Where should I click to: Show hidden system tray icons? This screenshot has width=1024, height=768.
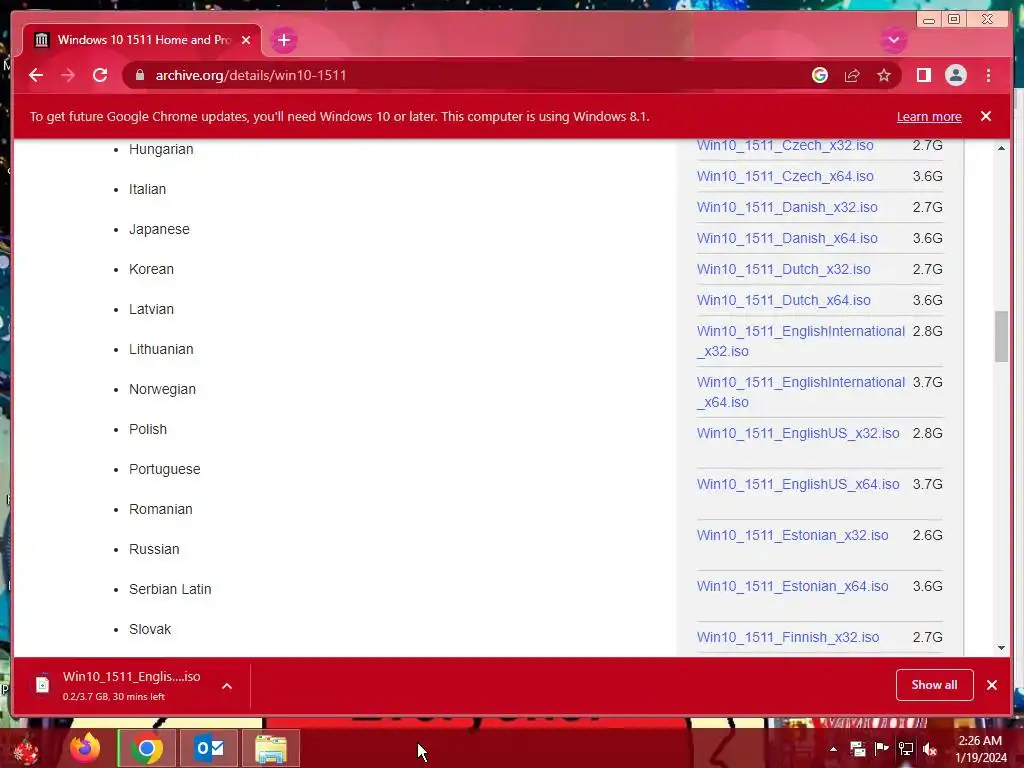pyautogui.click(x=833, y=748)
